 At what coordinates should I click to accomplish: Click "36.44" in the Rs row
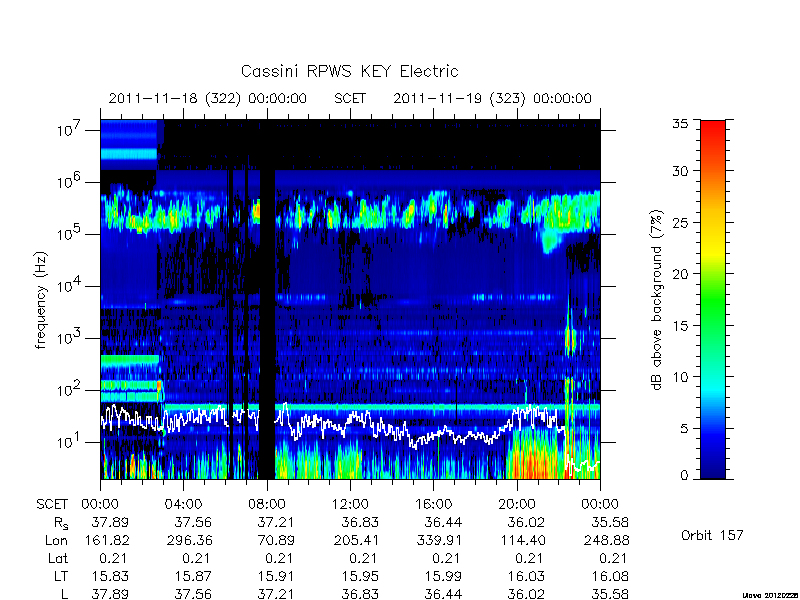coord(442,522)
